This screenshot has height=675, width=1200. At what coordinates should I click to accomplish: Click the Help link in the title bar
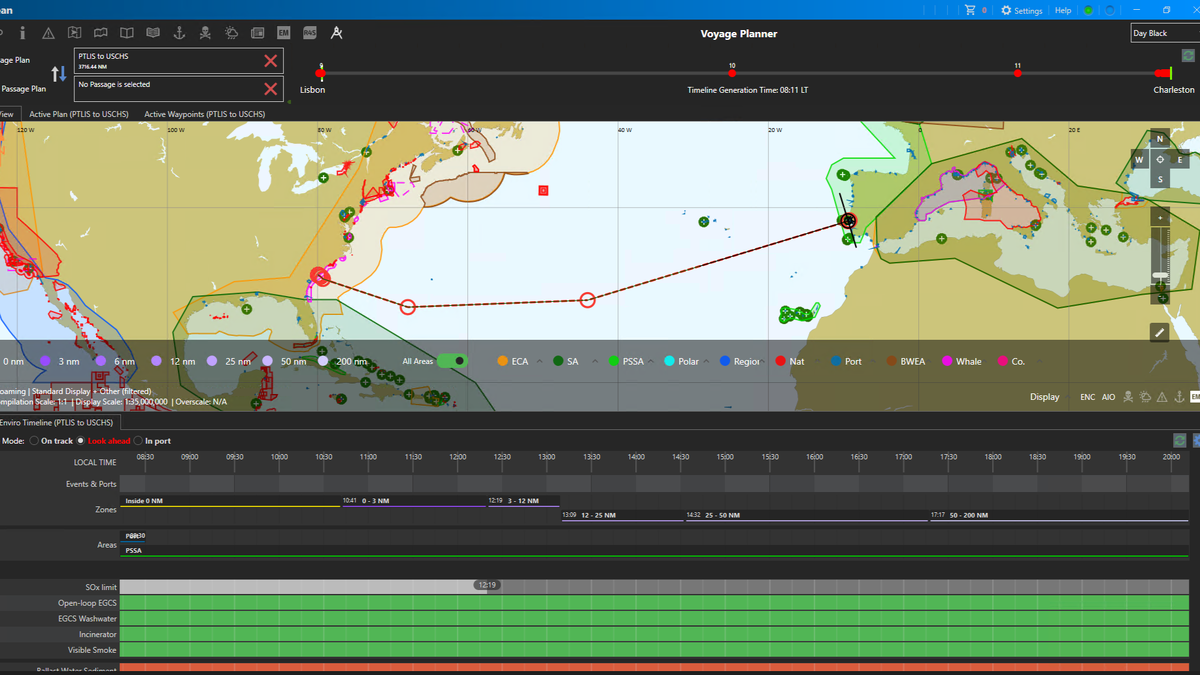coord(1062,10)
